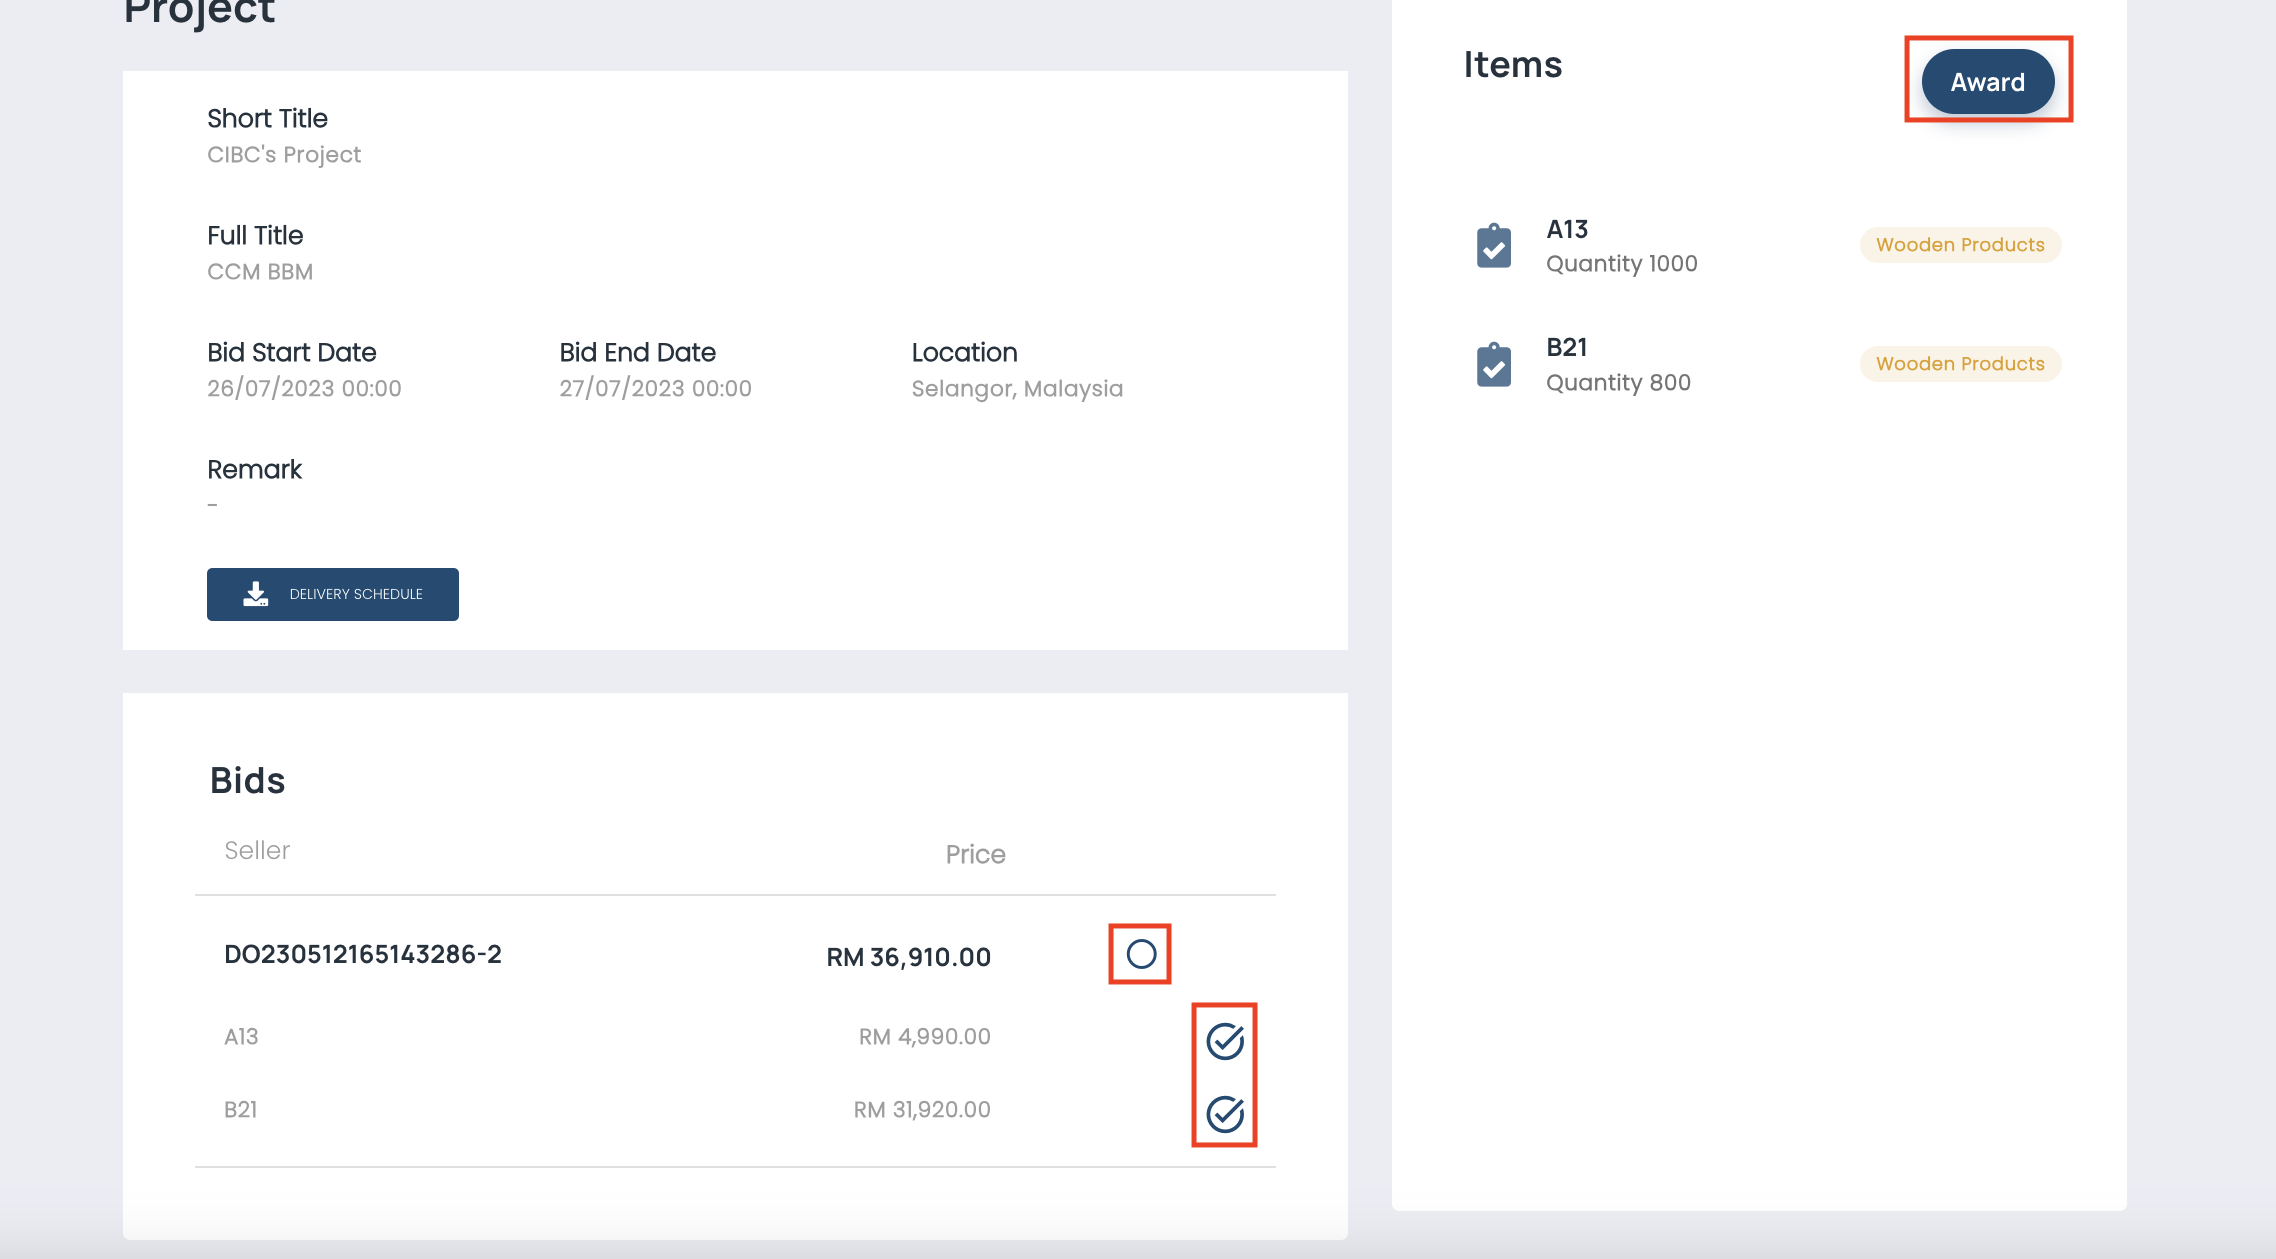The width and height of the screenshot is (2276, 1259).
Task: Open seller bid DO230512165143286-2
Action: click(x=363, y=954)
